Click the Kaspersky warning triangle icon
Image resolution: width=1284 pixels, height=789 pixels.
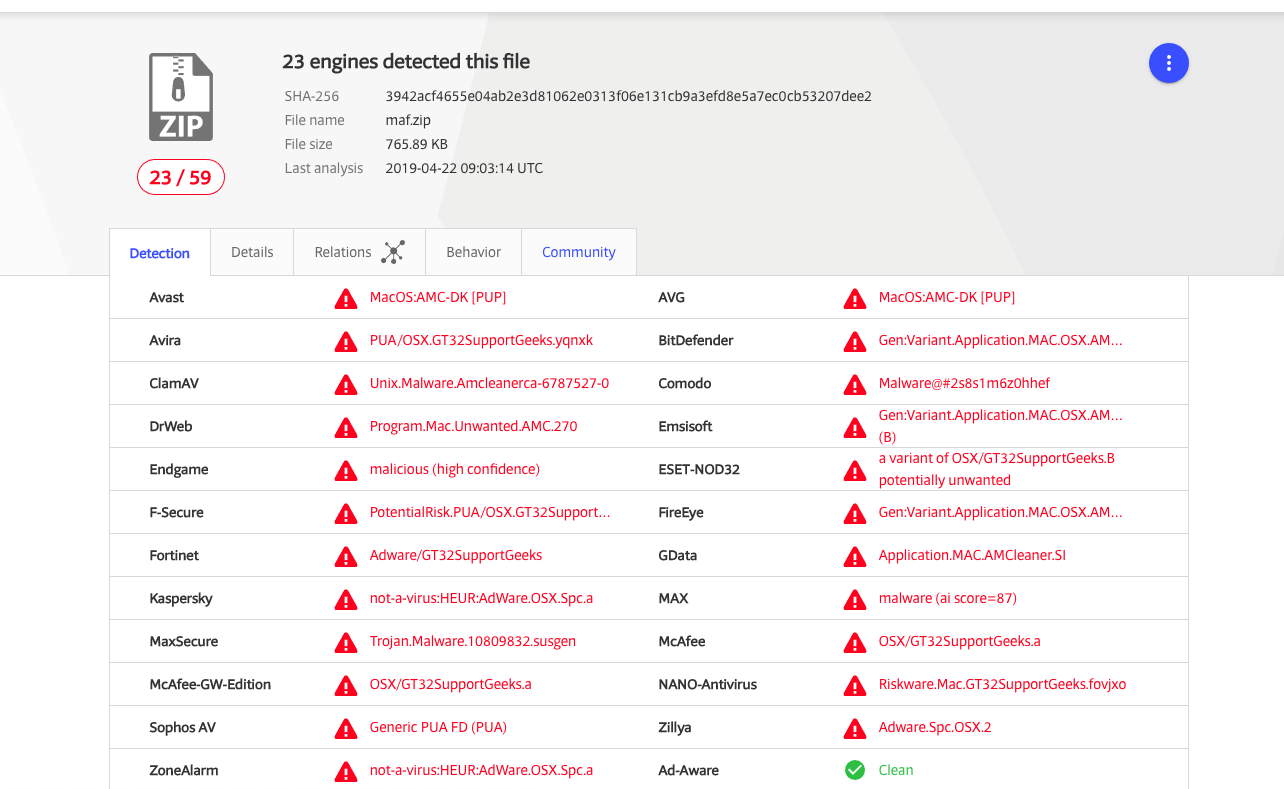pos(346,599)
